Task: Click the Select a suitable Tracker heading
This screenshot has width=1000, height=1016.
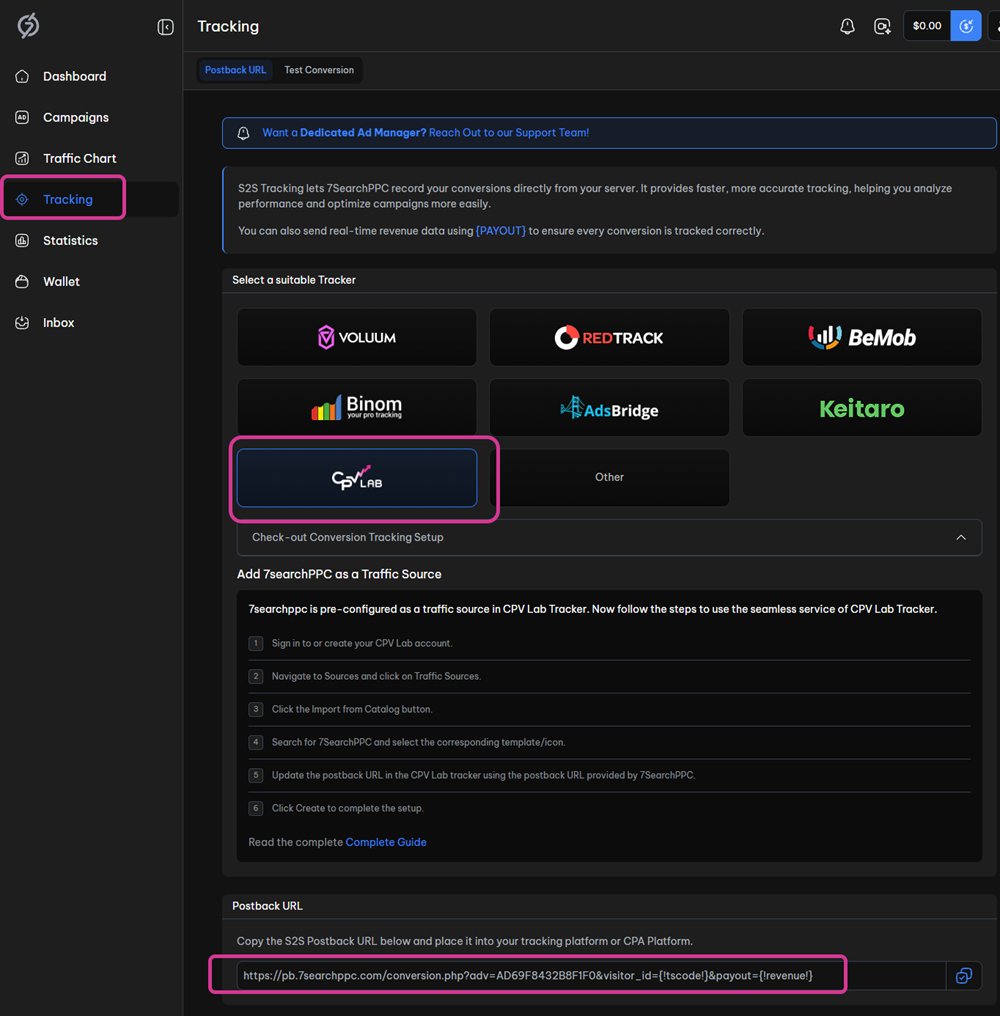Action: pos(294,280)
